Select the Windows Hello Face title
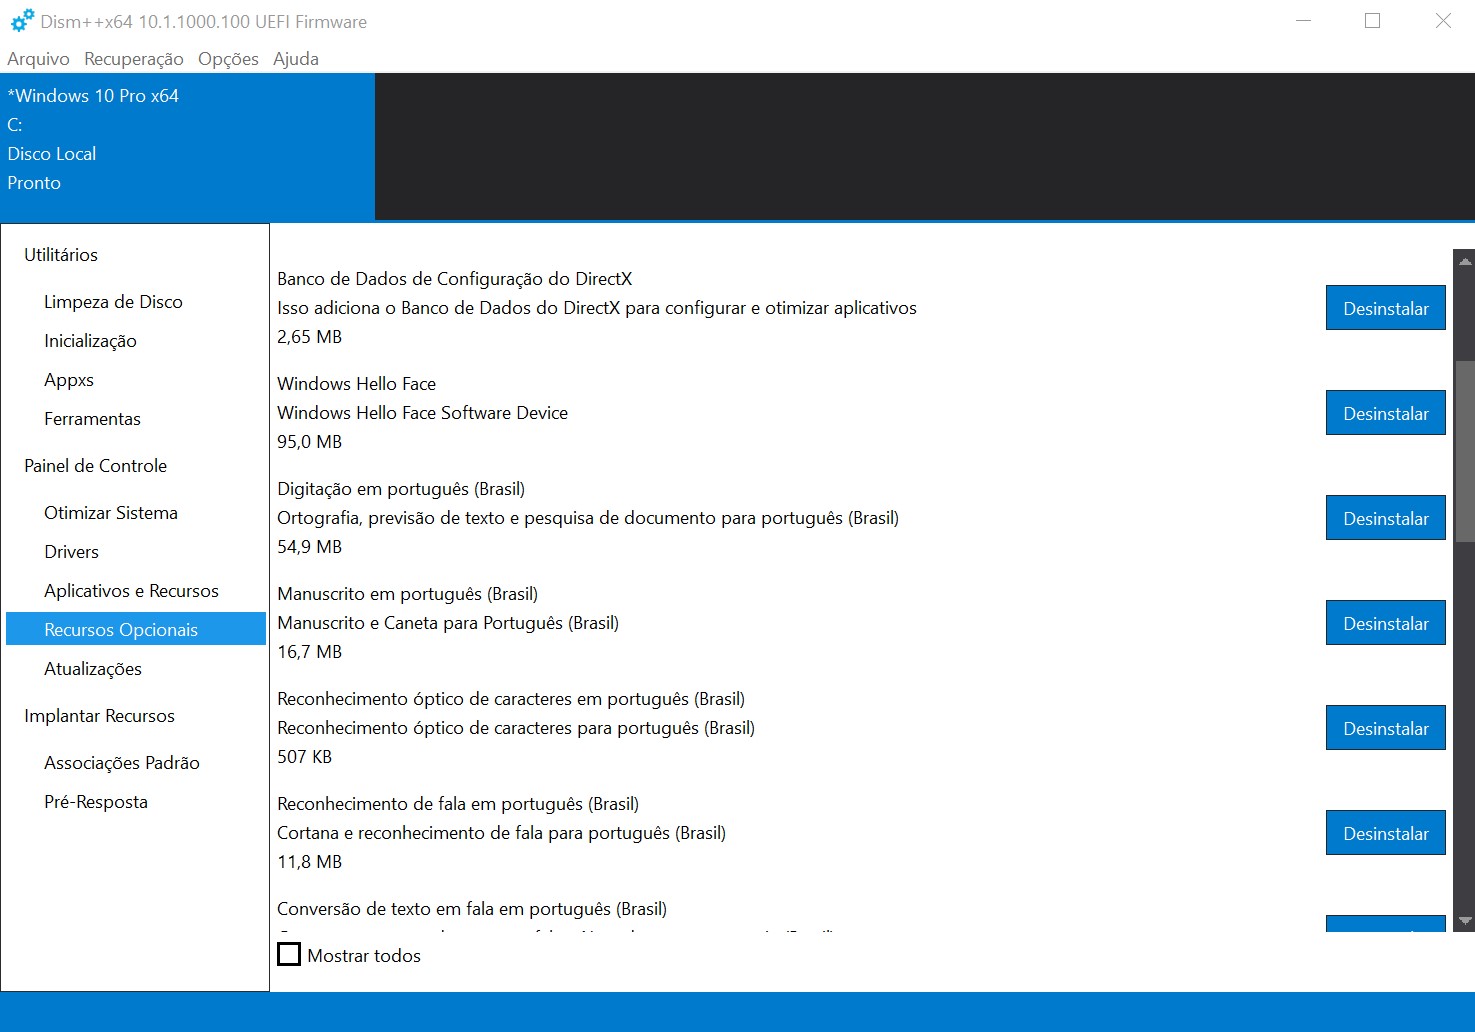 (357, 384)
